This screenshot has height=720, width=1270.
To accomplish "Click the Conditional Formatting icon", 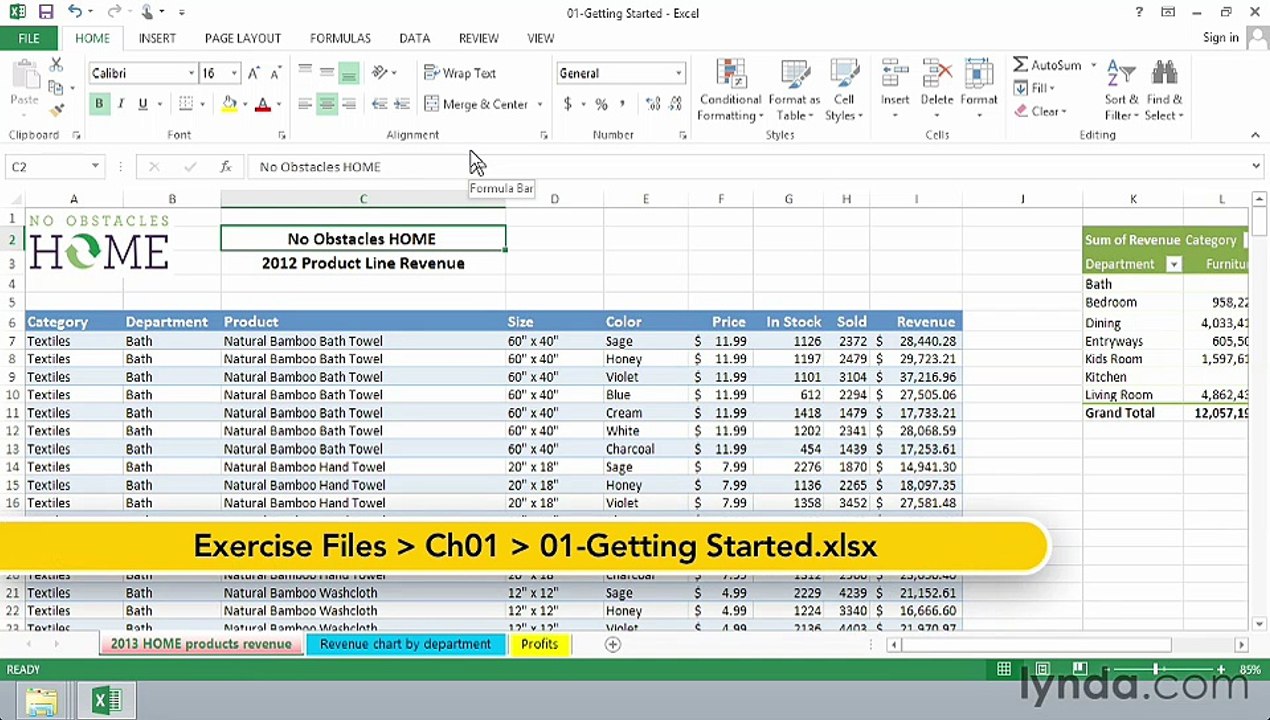I will click(x=730, y=76).
